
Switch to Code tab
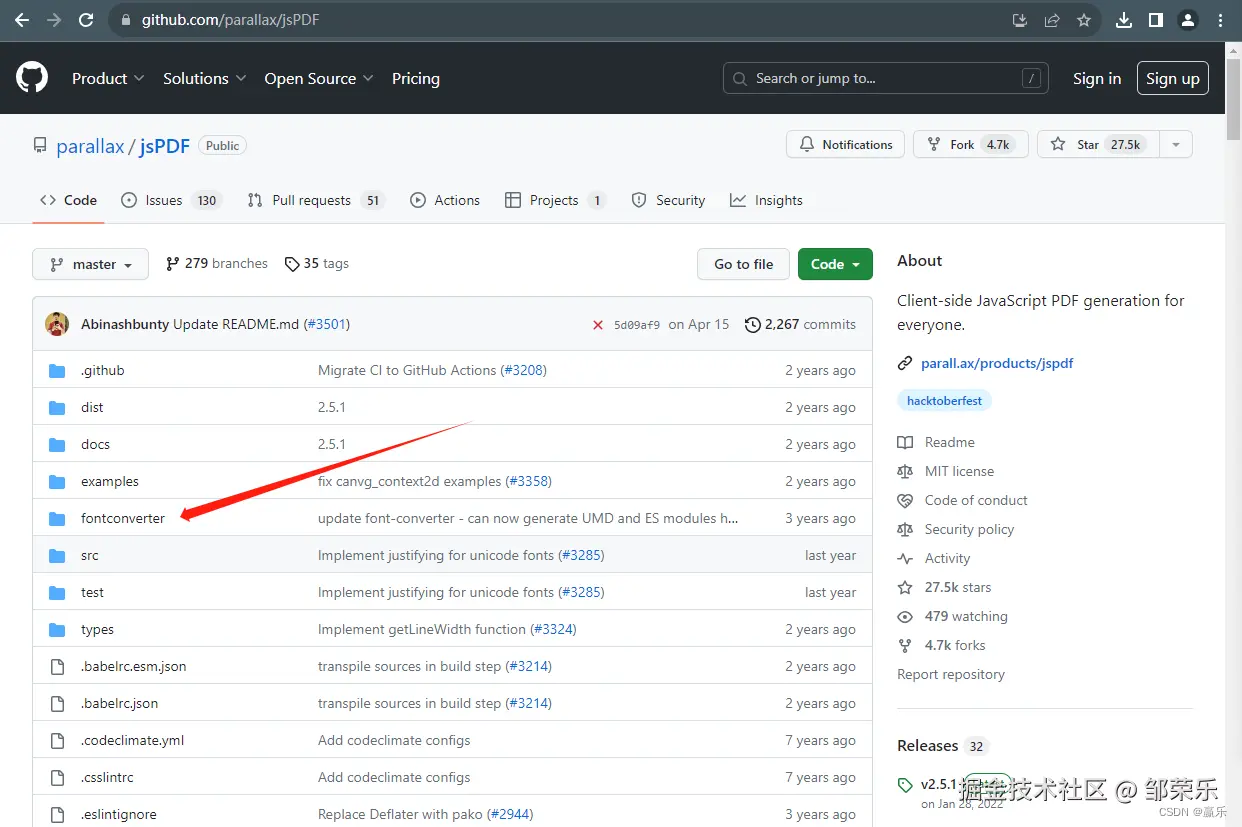[x=68, y=200]
